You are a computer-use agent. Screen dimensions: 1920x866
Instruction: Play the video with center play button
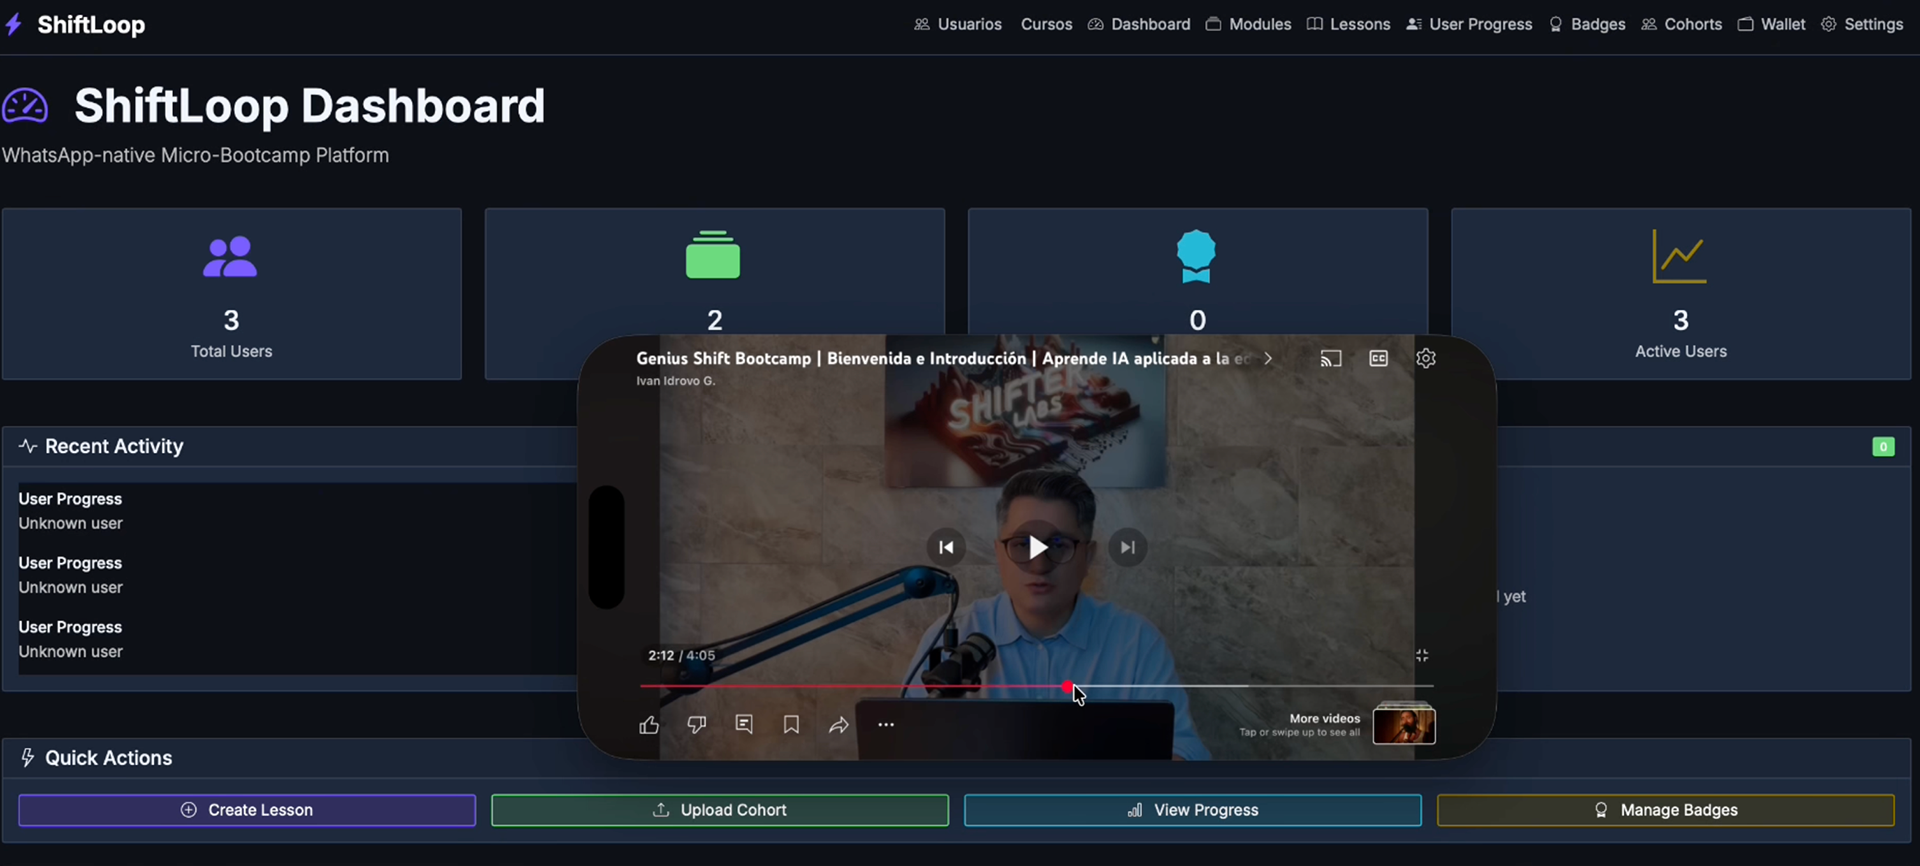pyautogui.click(x=1037, y=547)
